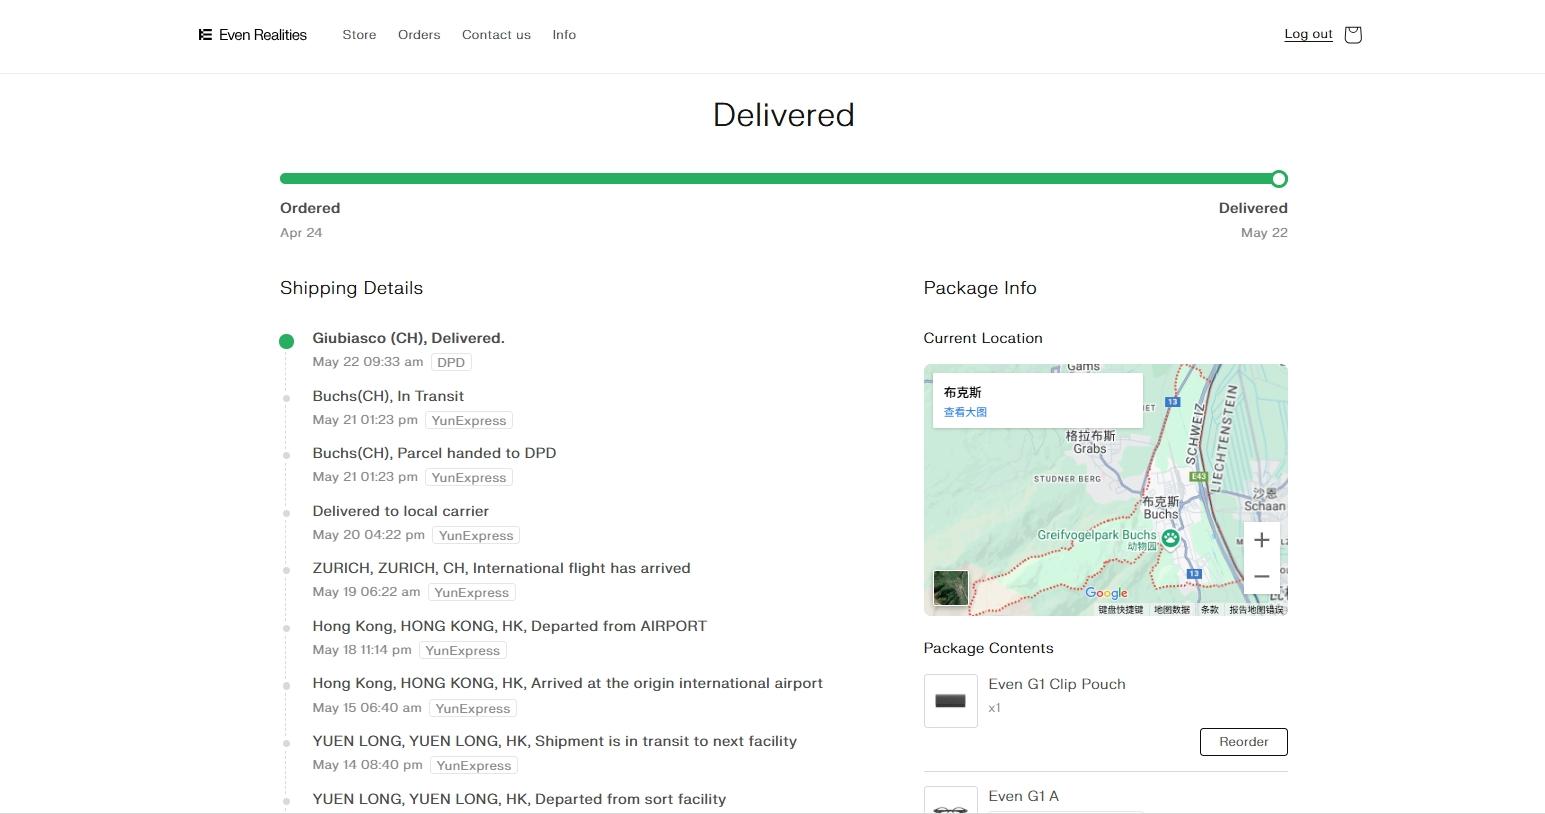Click YunExpress tag for Departed from AIRPORT

click(x=463, y=651)
